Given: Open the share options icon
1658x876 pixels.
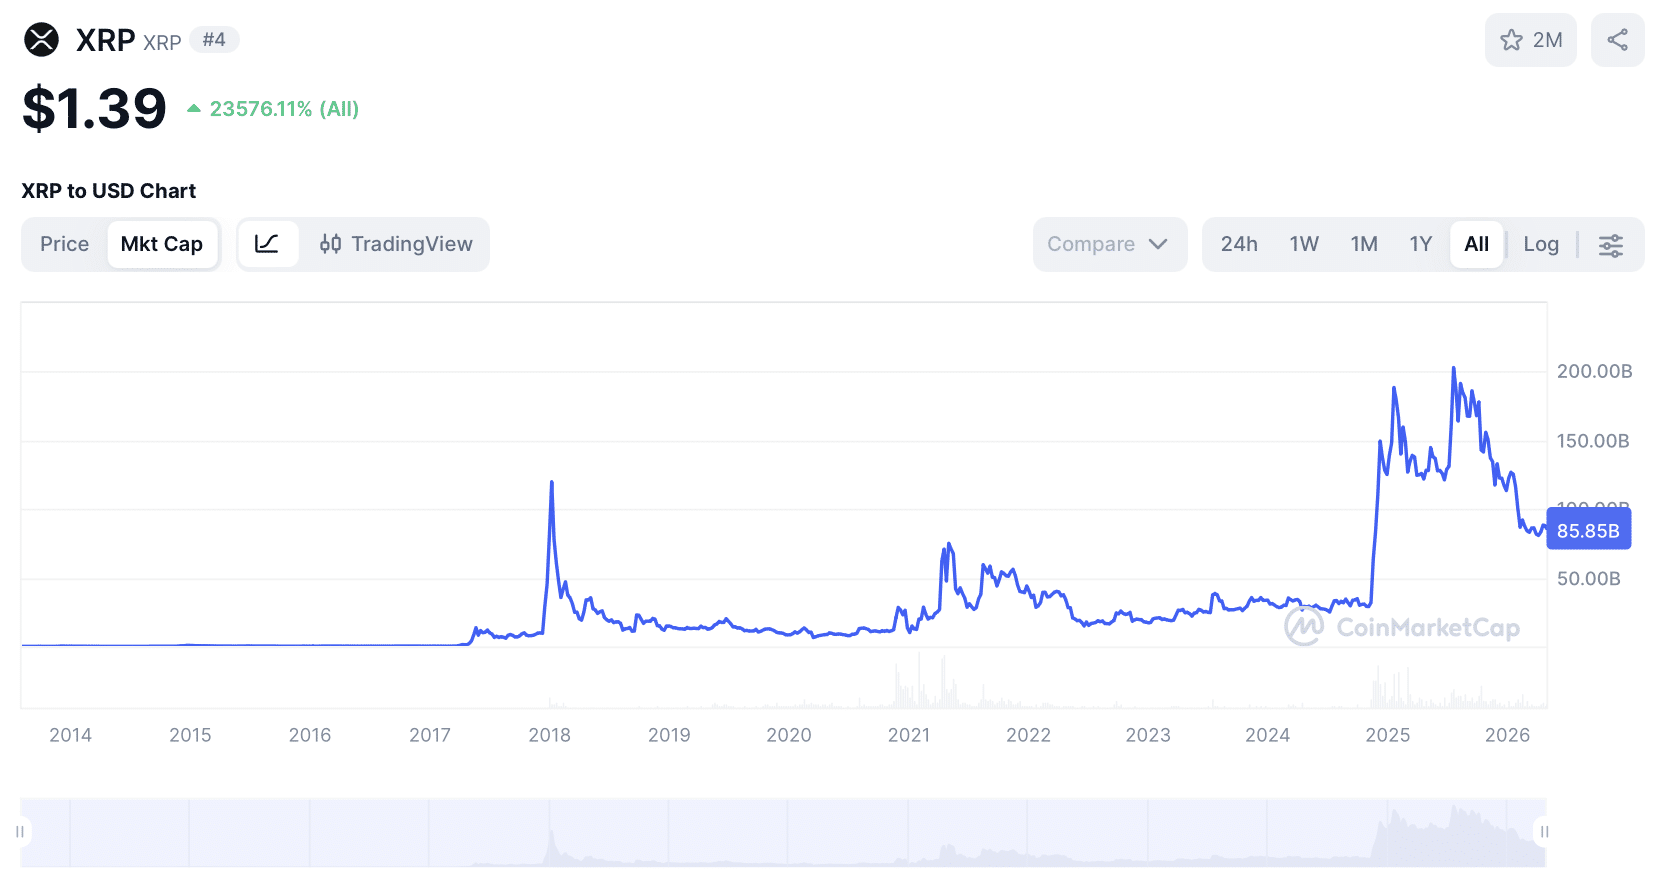Looking at the screenshot, I should (x=1617, y=40).
